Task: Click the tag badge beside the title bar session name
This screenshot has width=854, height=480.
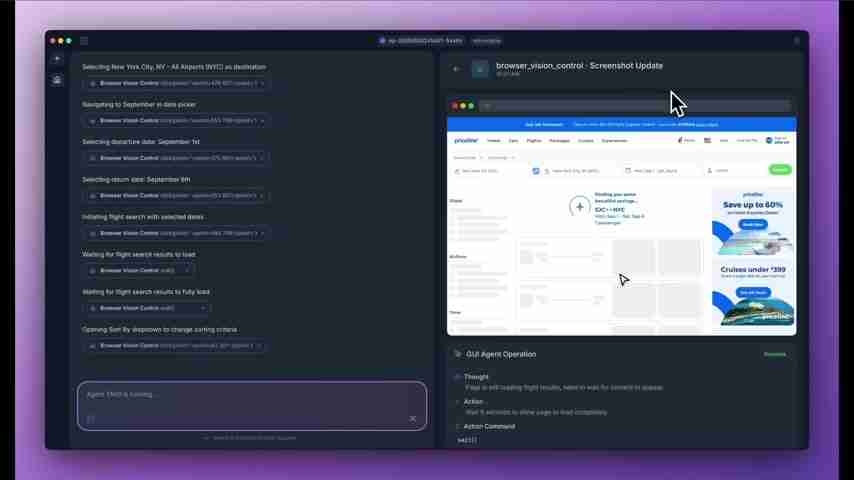Action: point(486,41)
